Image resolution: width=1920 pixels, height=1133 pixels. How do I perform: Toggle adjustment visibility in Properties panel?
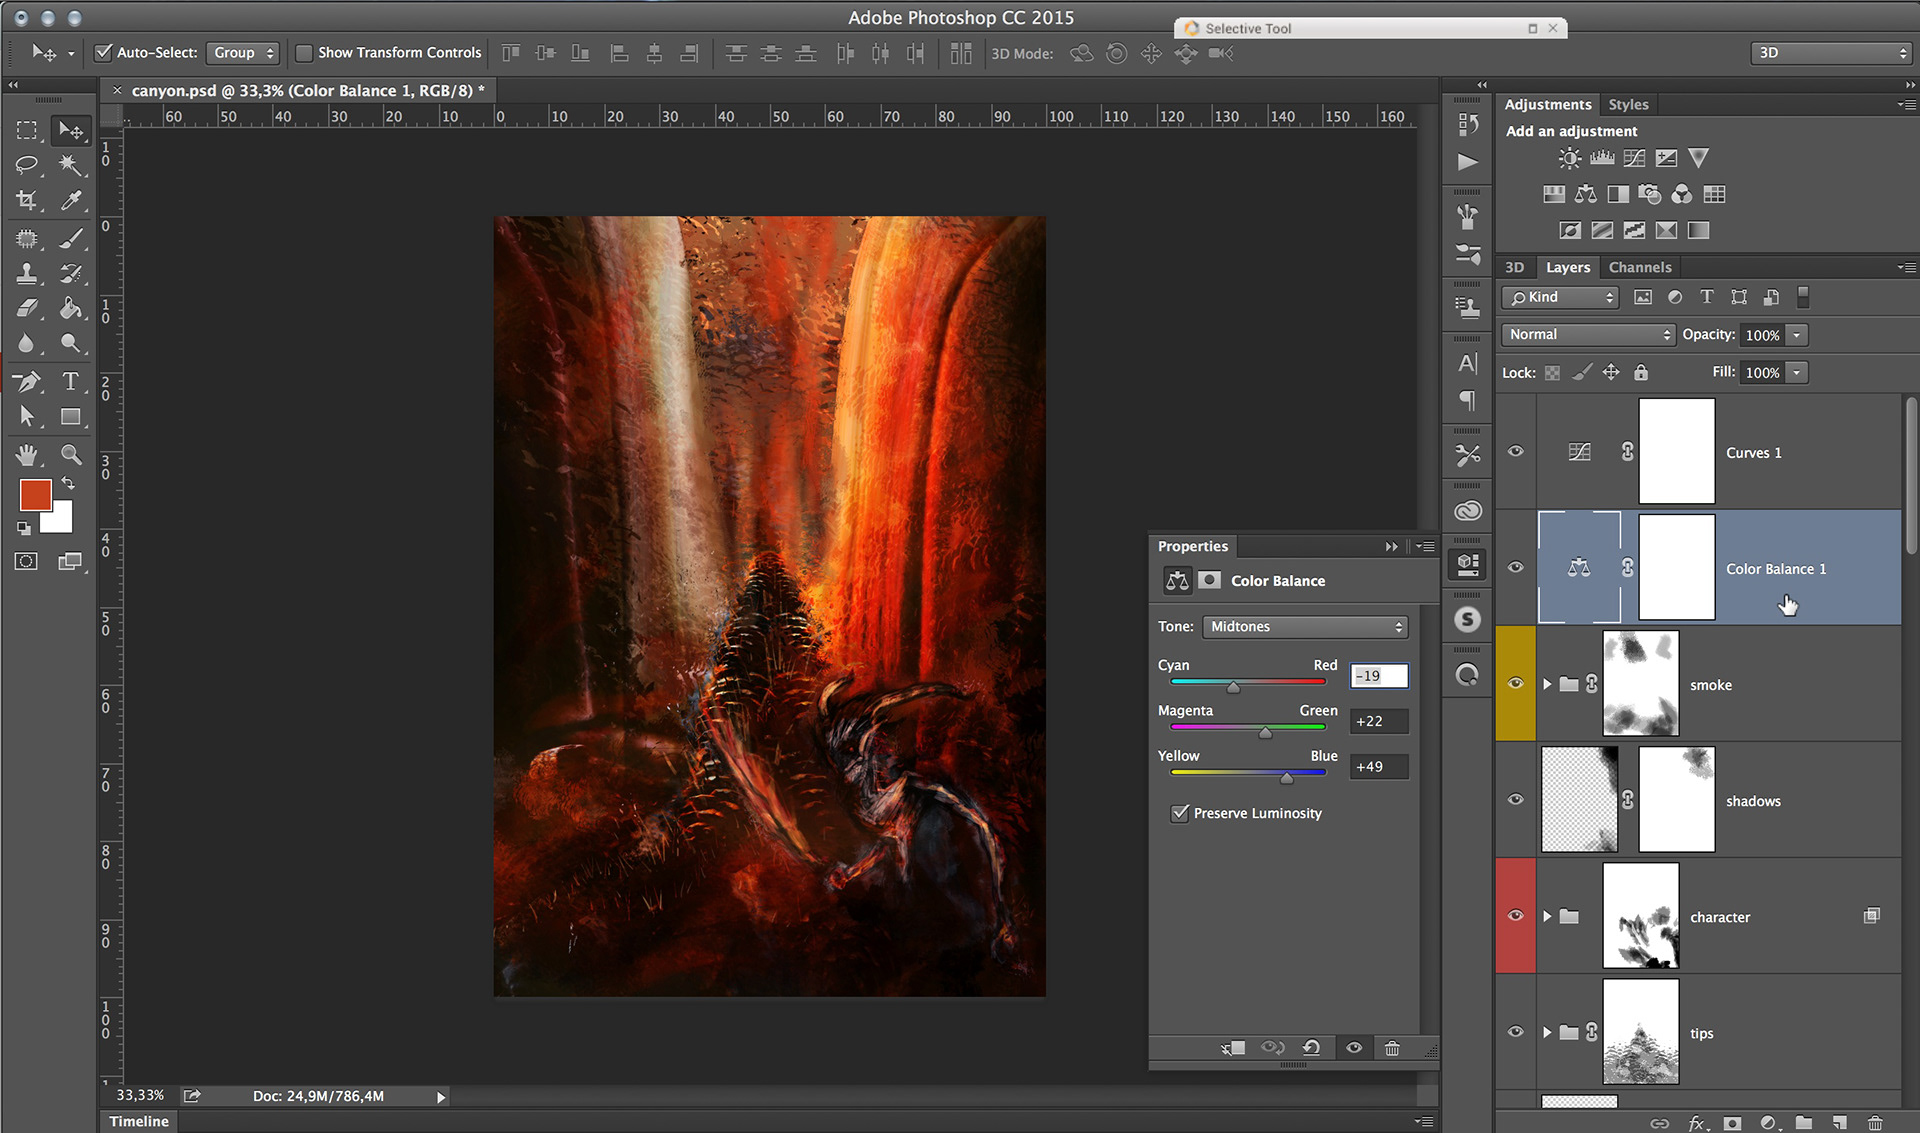1354,1048
